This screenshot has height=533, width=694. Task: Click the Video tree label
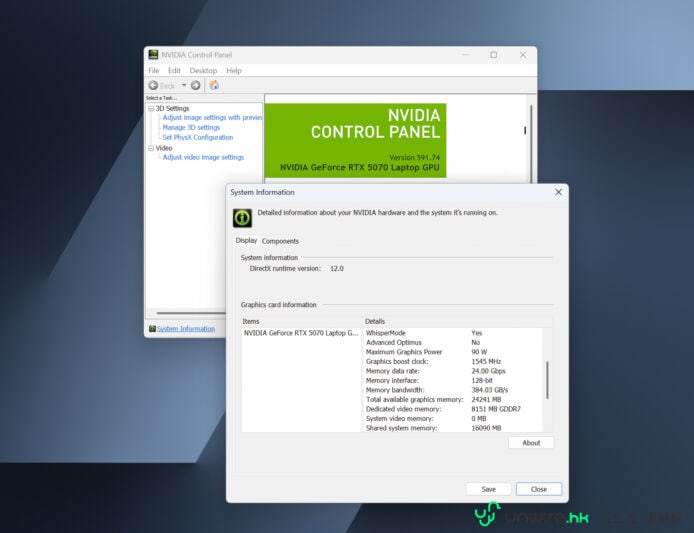[x=164, y=148]
